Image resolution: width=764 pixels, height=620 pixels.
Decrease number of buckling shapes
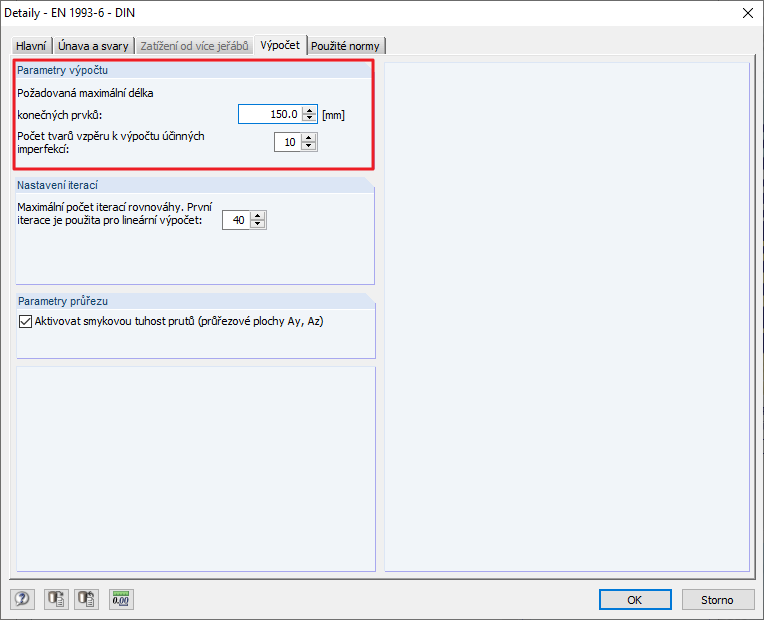coord(308,147)
